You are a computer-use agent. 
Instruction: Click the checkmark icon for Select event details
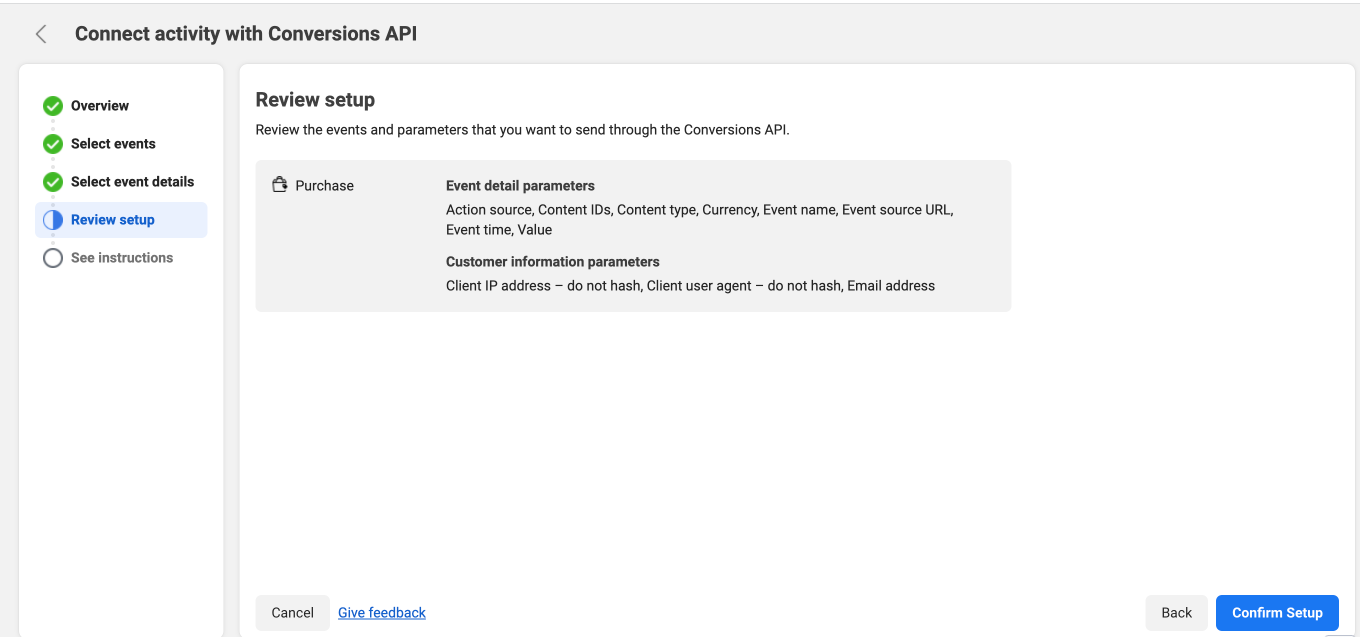click(53, 182)
